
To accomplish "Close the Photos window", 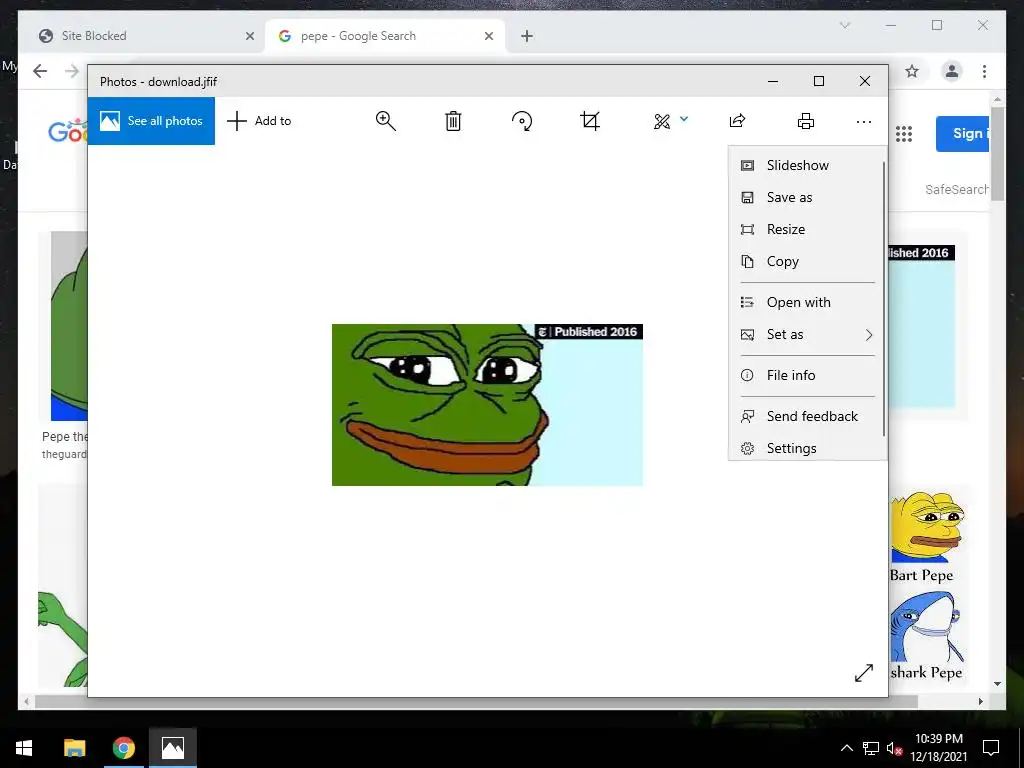I will pos(865,82).
